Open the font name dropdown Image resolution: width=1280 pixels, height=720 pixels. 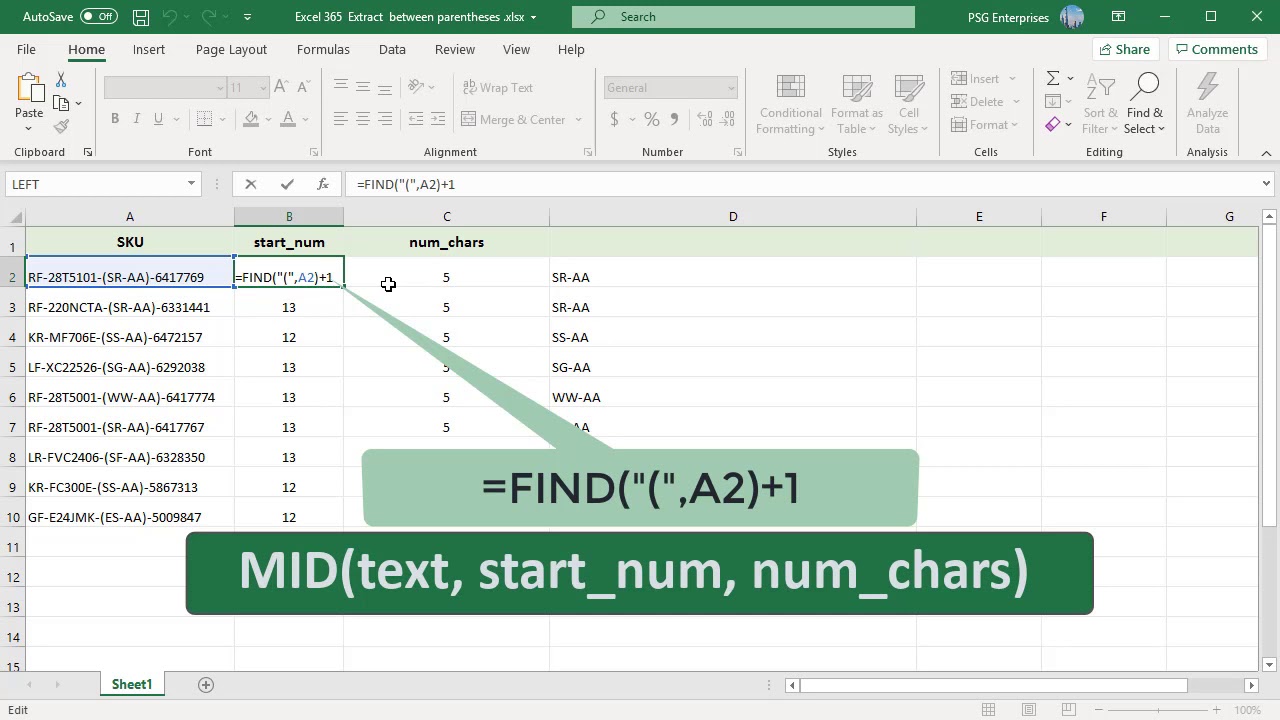(221, 88)
